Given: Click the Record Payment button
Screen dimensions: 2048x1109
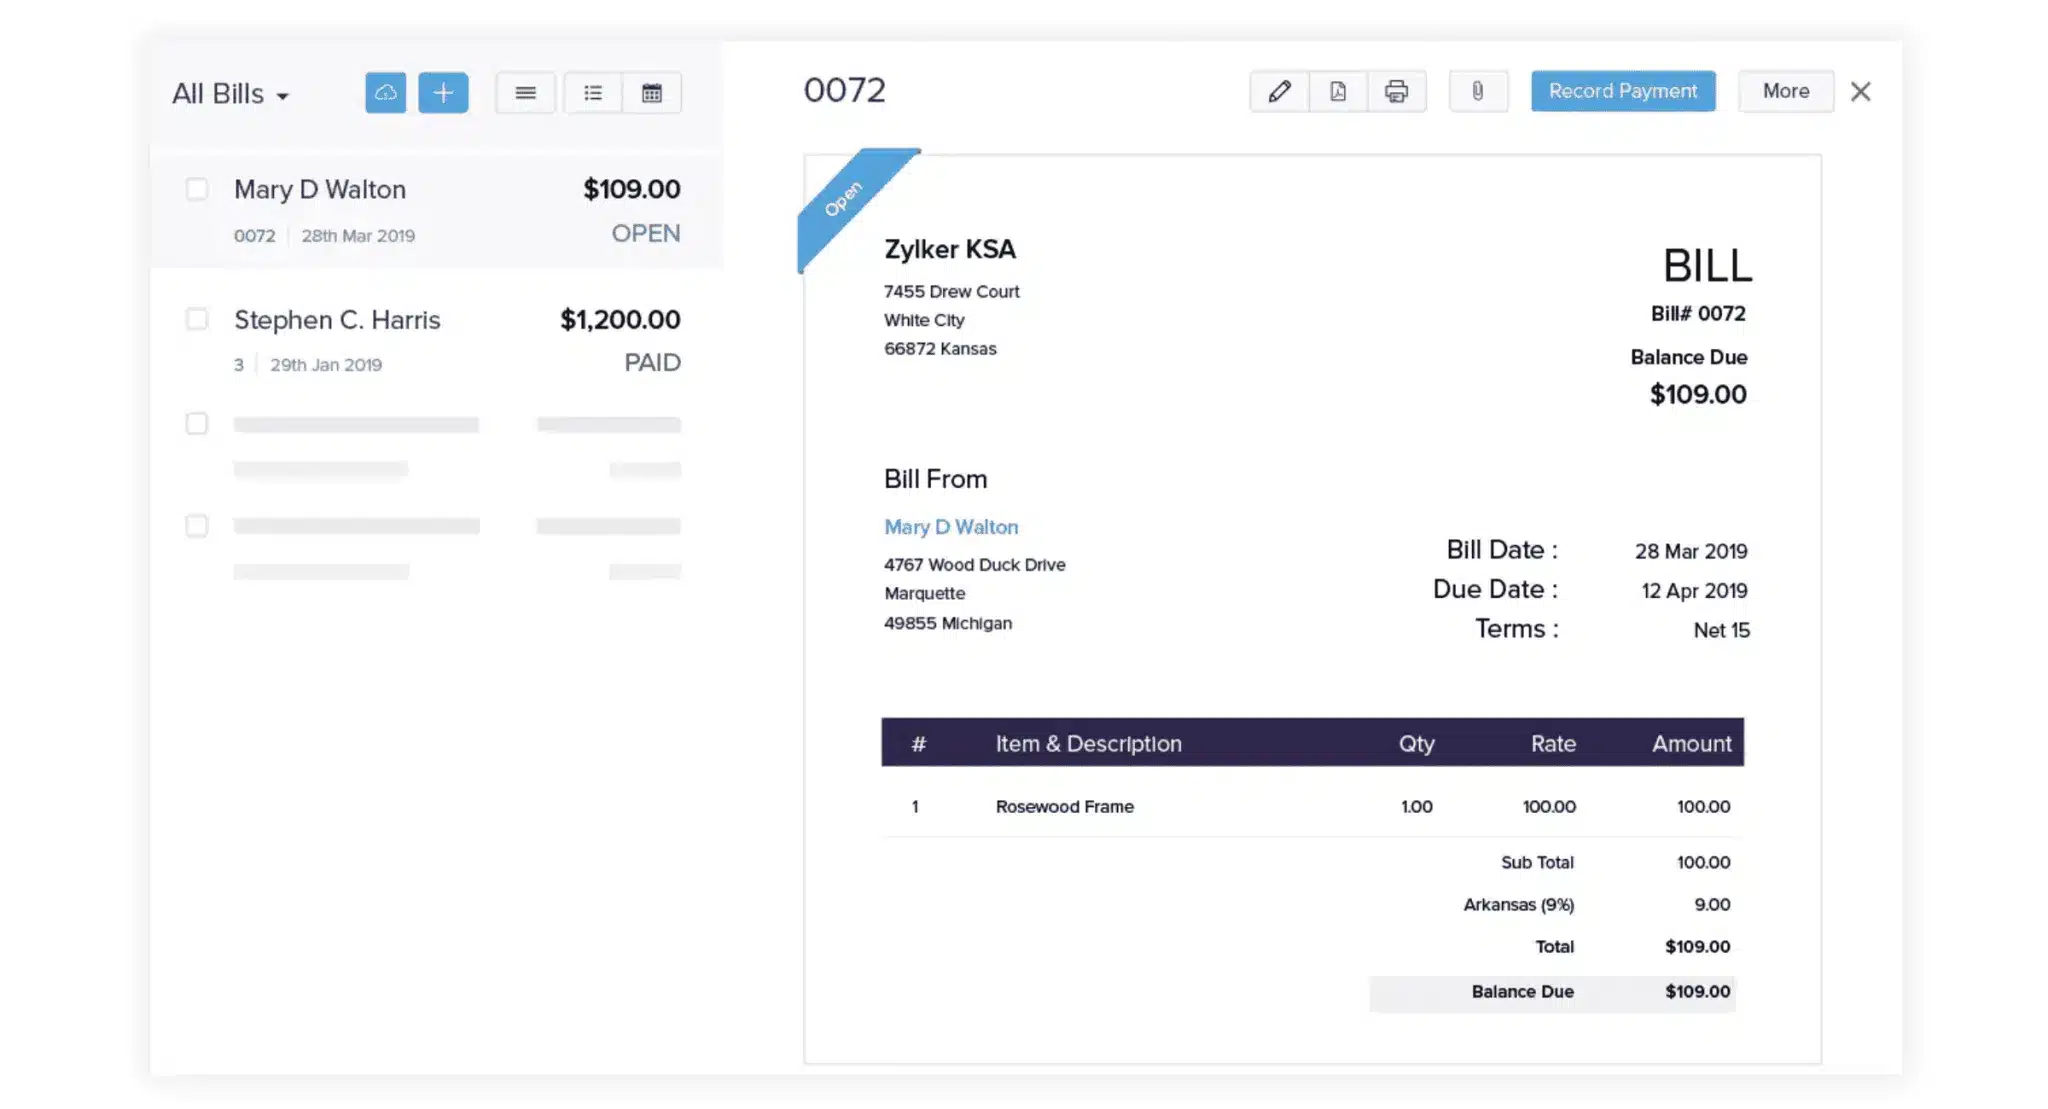Looking at the screenshot, I should (x=1623, y=91).
